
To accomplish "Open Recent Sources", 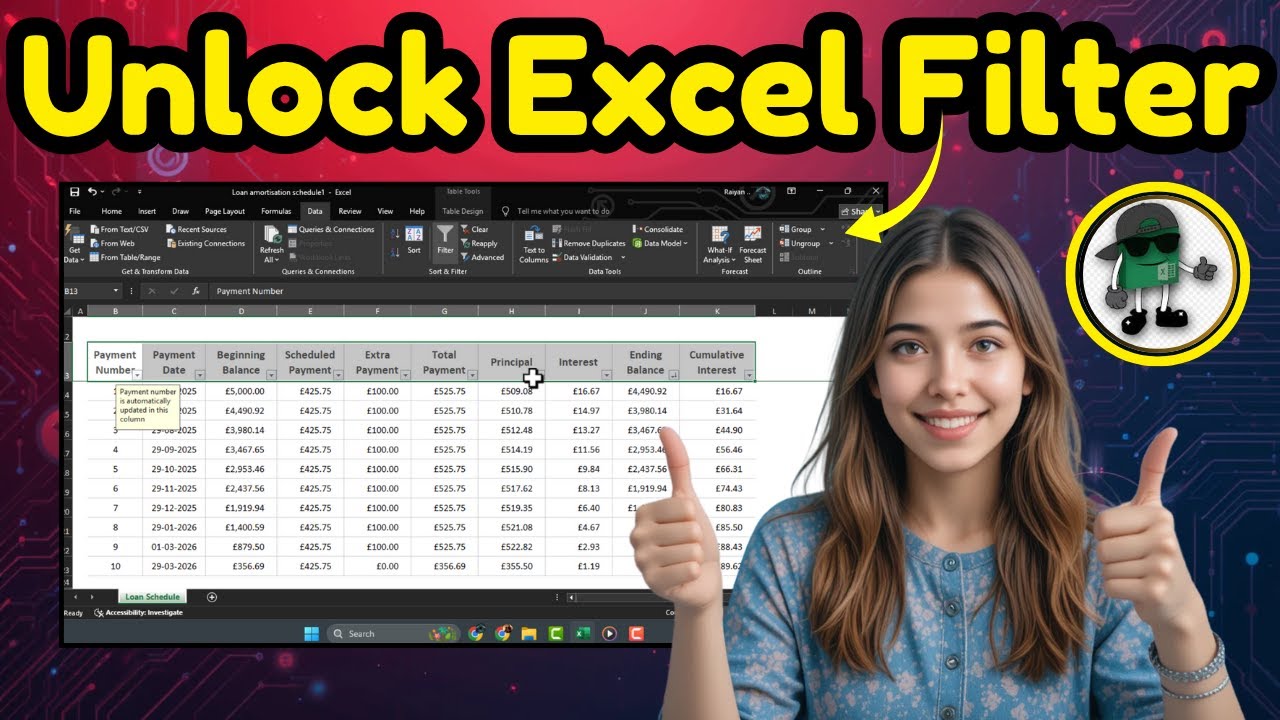I will click(x=196, y=230).
